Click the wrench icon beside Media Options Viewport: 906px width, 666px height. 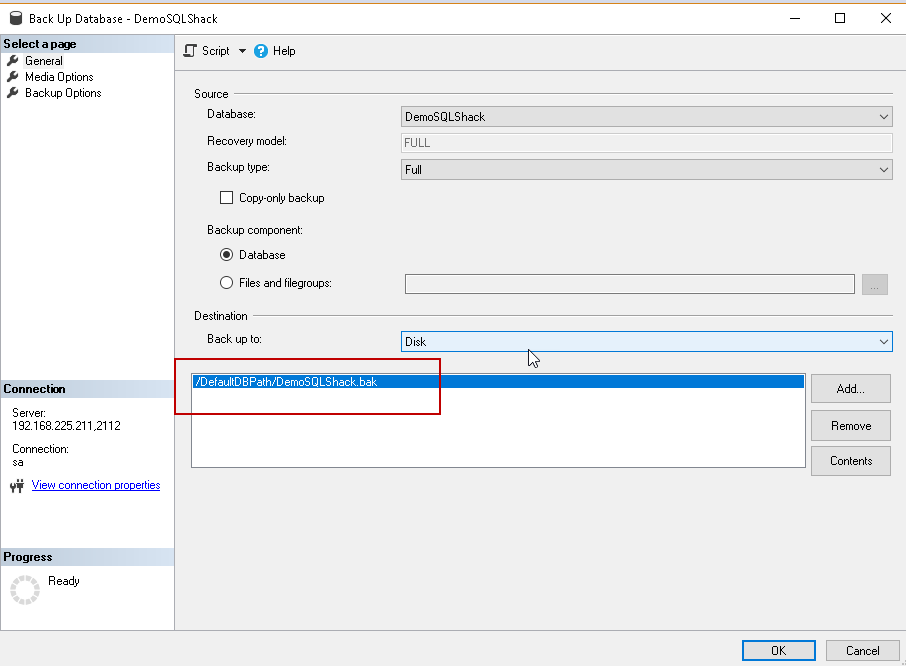[13, 77]
